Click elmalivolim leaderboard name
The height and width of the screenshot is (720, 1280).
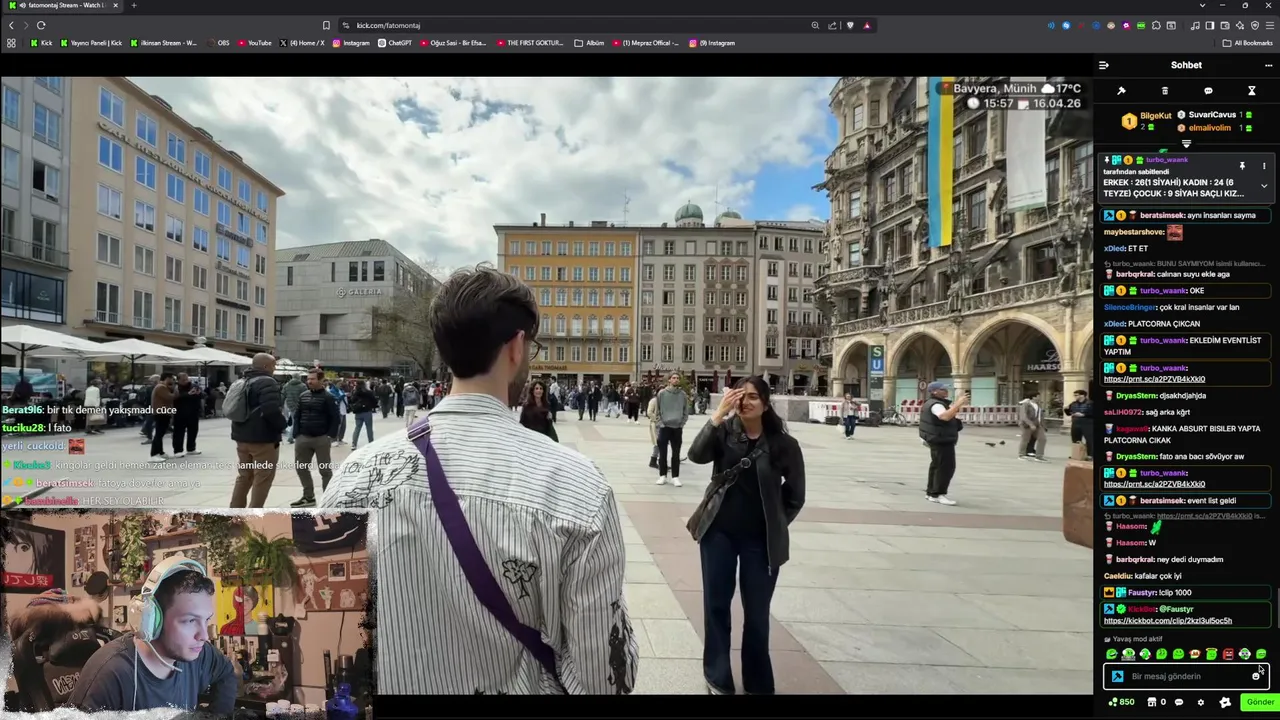[1210, 128]
